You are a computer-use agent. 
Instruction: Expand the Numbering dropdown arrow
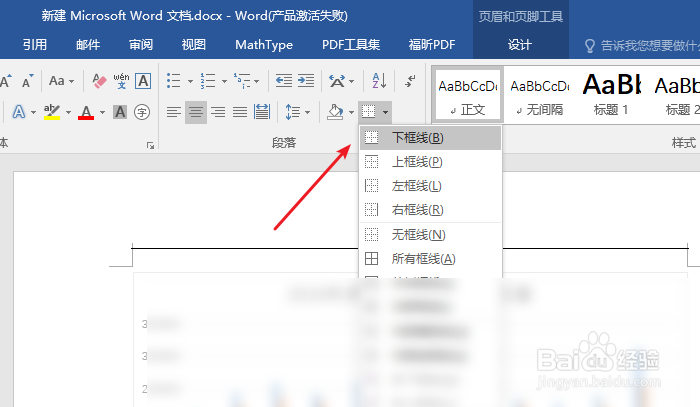click(x=224, y=82)
